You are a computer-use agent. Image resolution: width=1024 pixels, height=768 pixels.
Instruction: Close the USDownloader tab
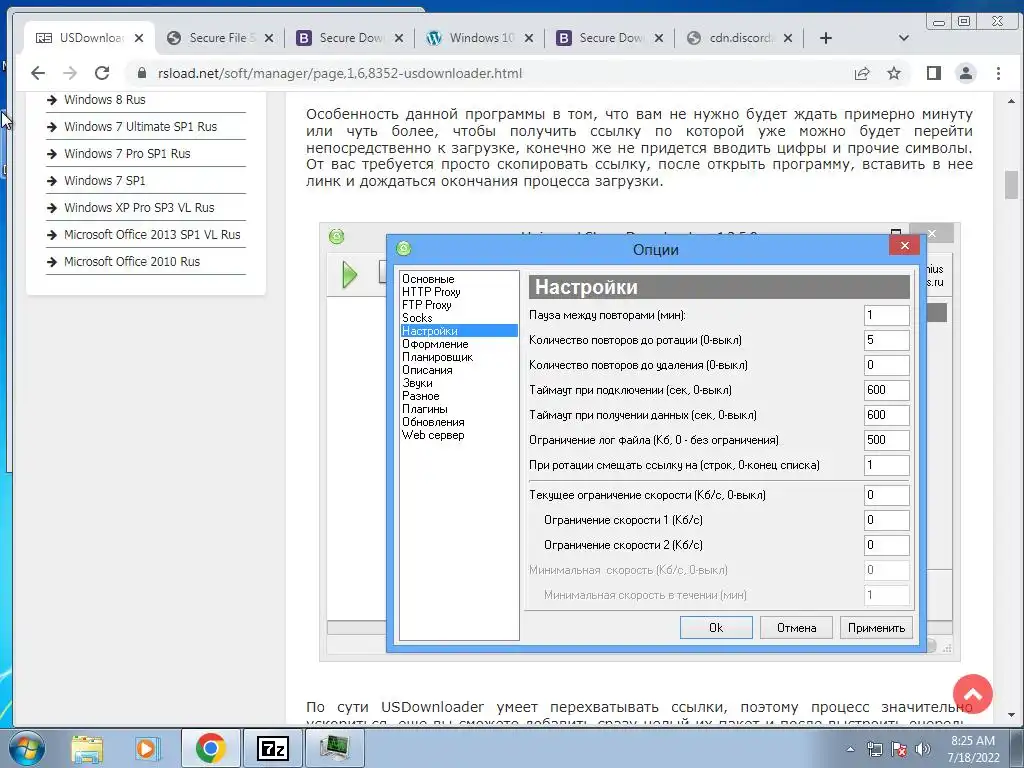(139, 38)
